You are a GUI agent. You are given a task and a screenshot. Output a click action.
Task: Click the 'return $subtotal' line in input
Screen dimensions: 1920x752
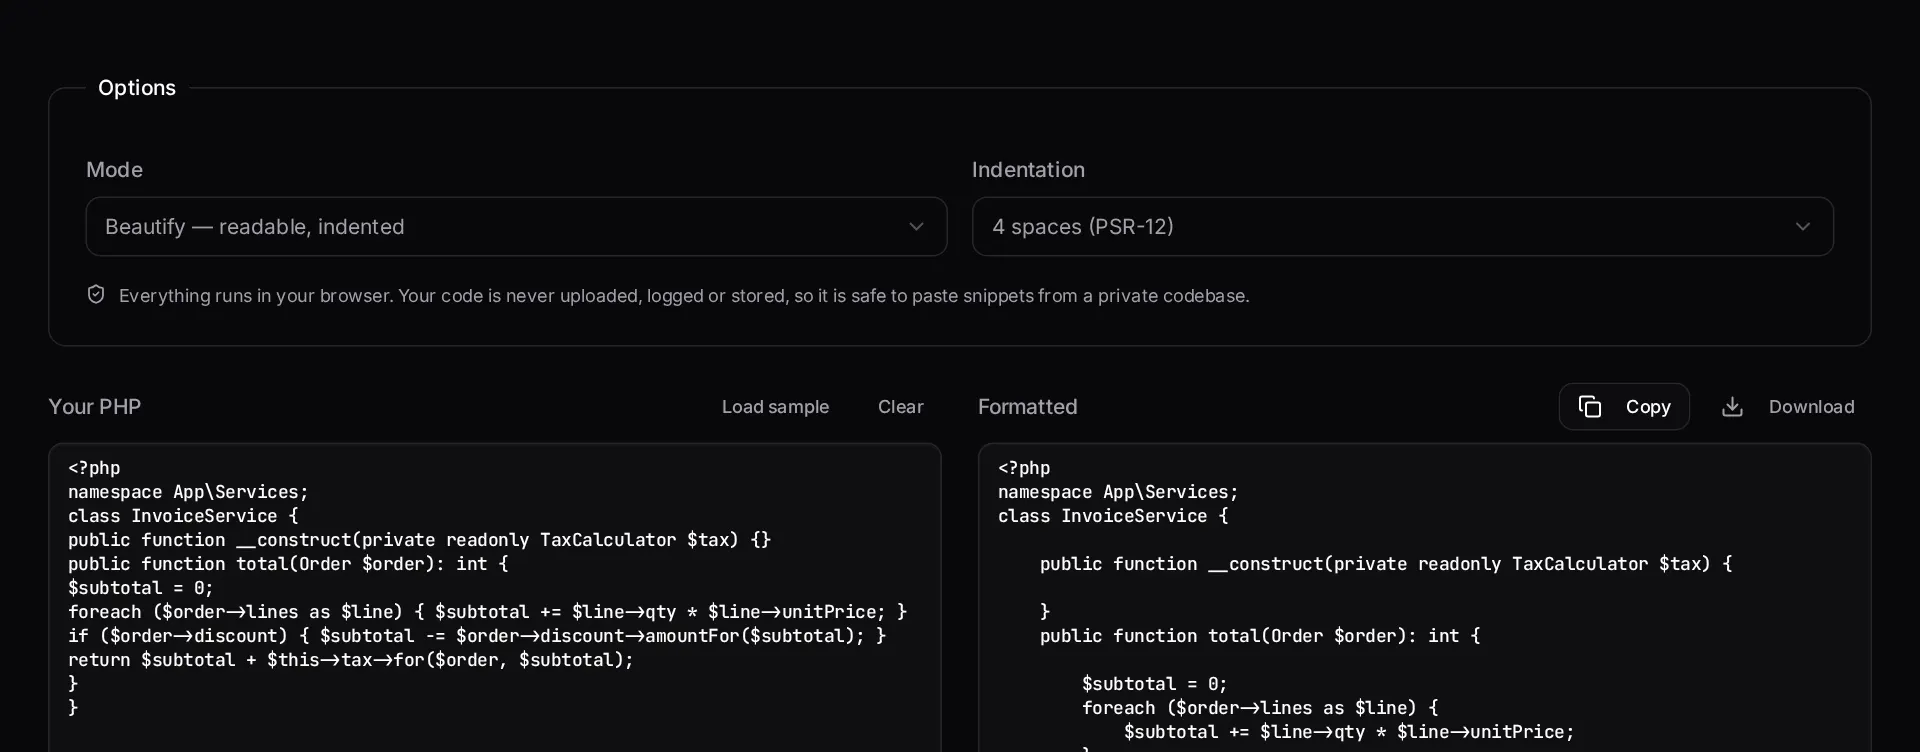351,660
